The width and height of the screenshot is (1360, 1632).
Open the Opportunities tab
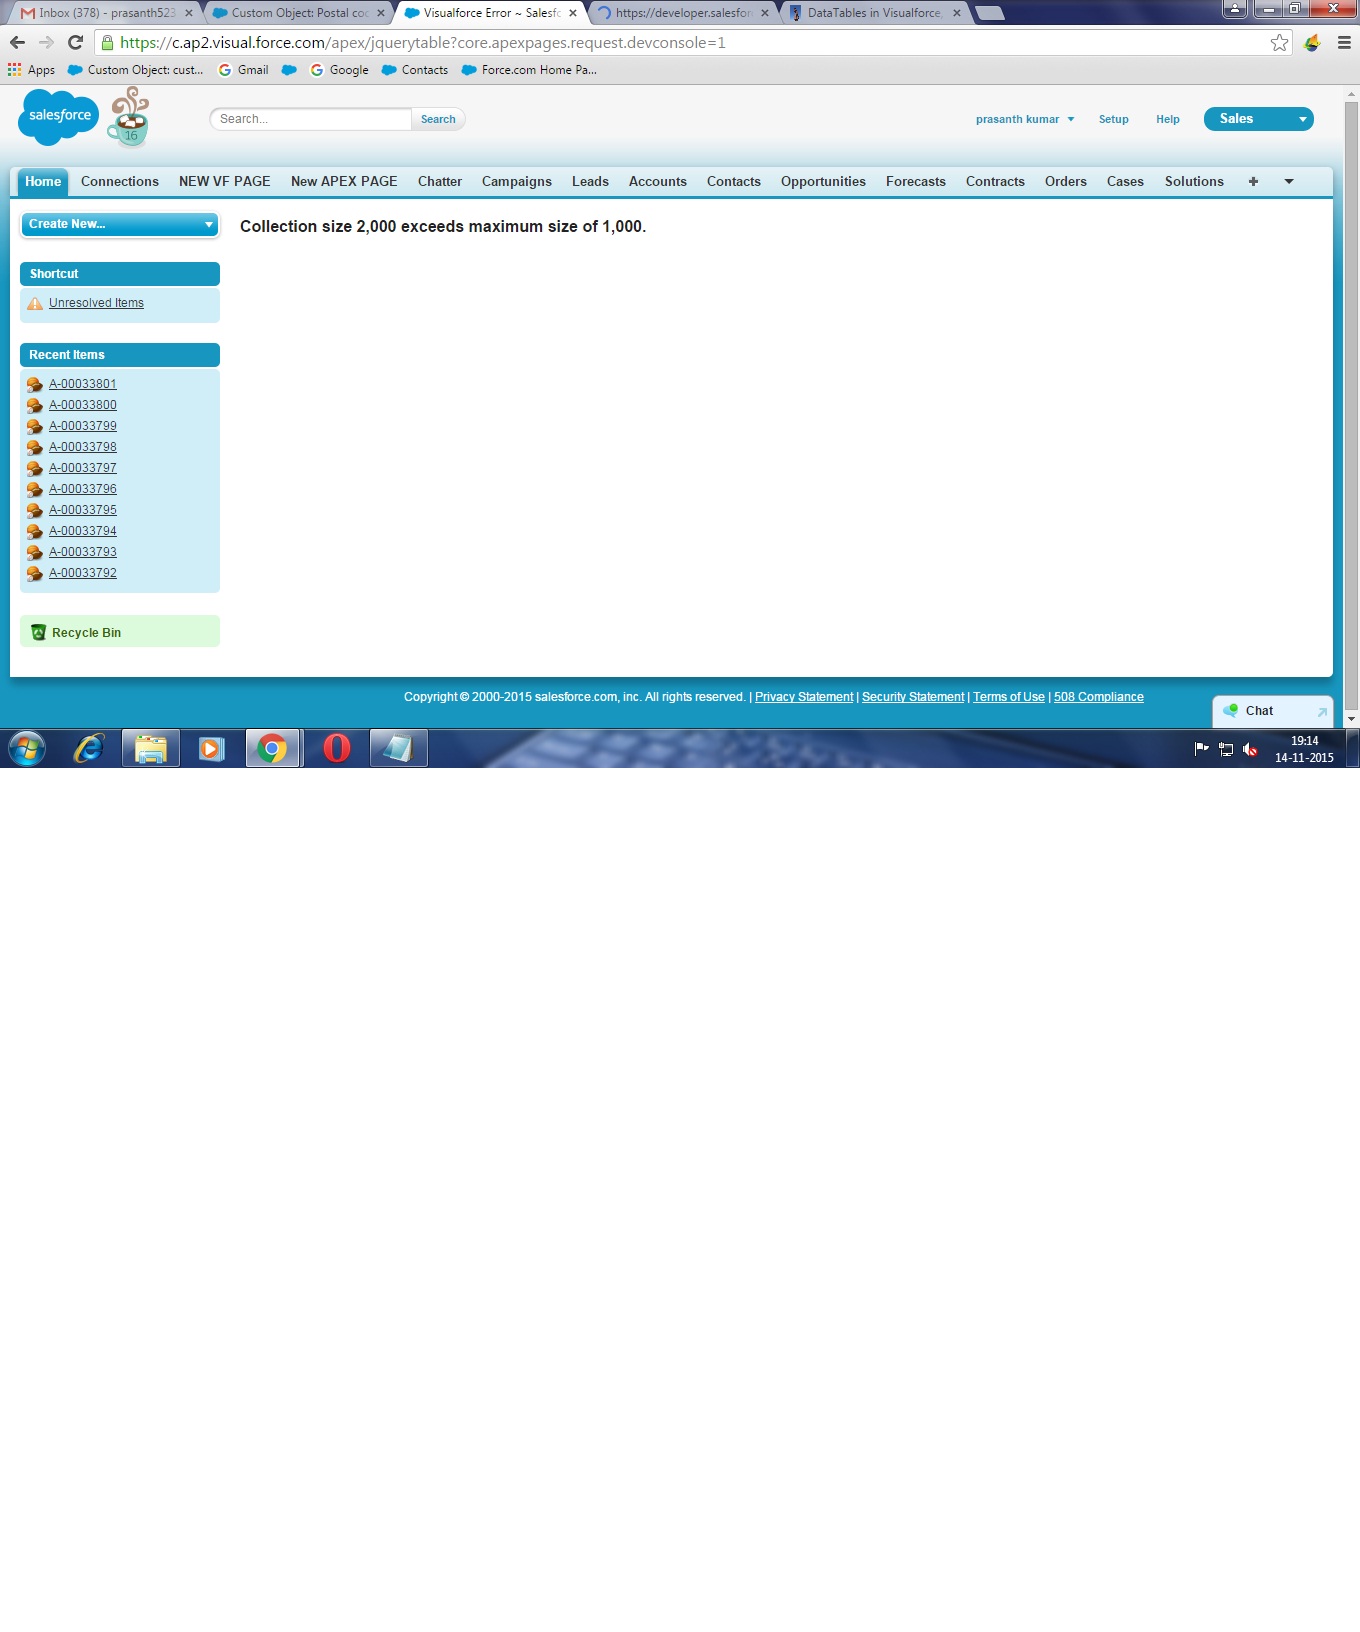pyautogui.click(x=823, y=181)
